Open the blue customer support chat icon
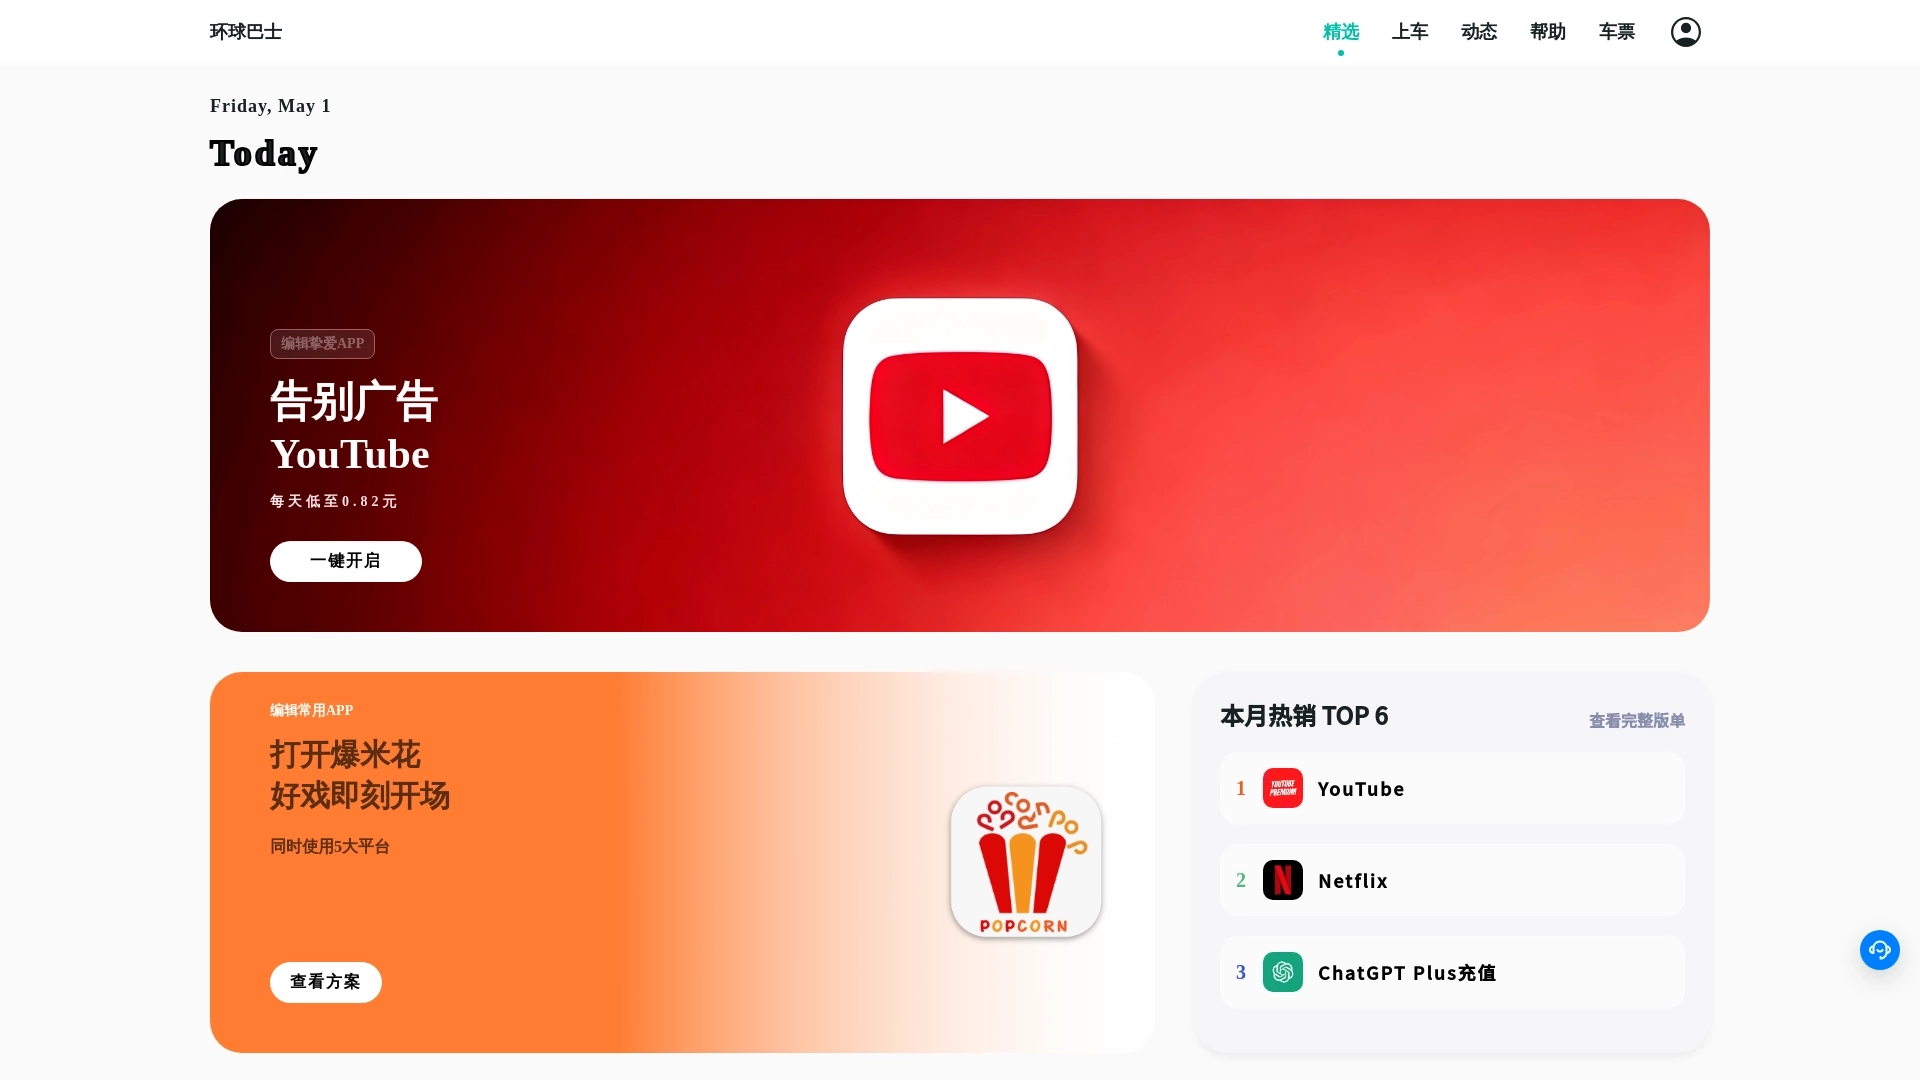Image resolution: width=1920 pixels, height=1080 pixels. (x=1879, y=950)
